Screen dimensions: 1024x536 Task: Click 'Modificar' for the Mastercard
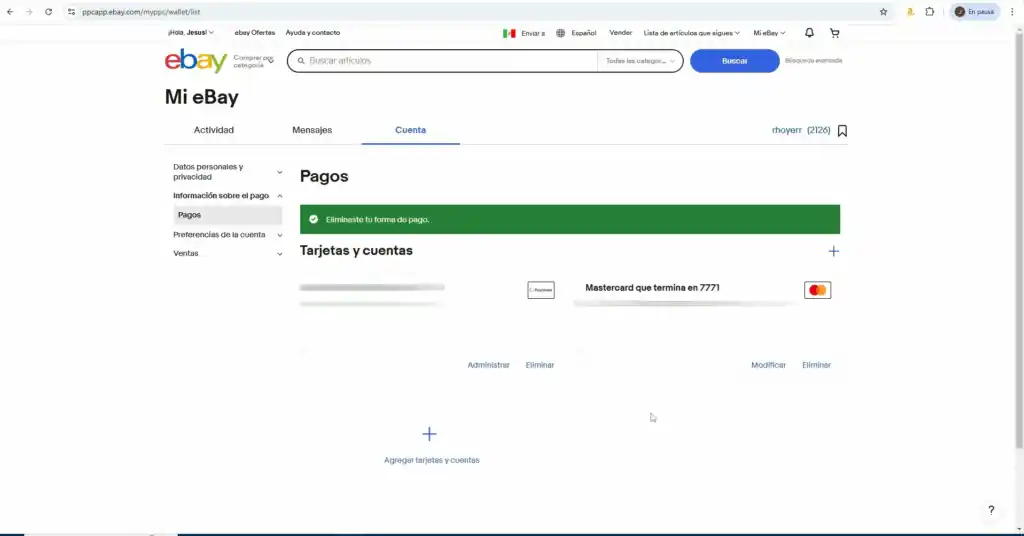(x=768, y=365)
